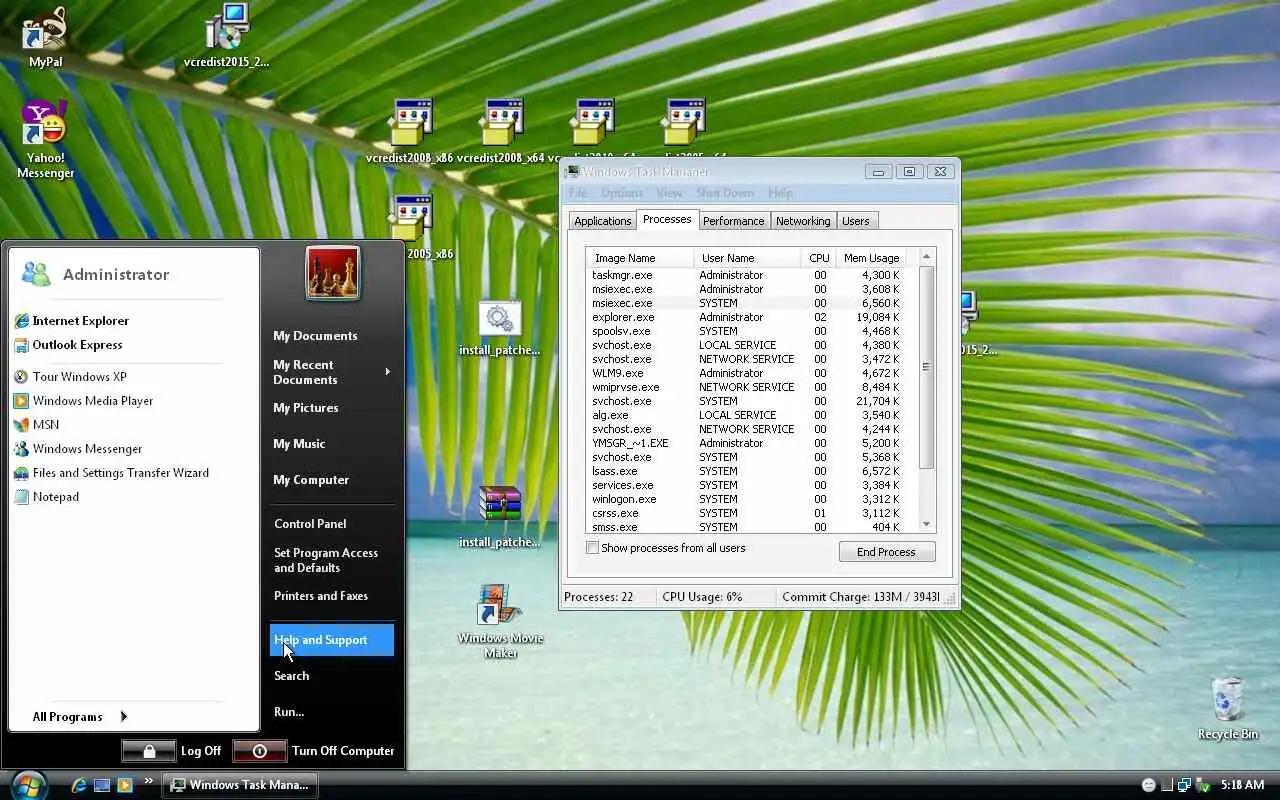Select the Windows Movie Maker shortcut
This screenshot has width=1280, height=800.
click(x=500, y=621)
